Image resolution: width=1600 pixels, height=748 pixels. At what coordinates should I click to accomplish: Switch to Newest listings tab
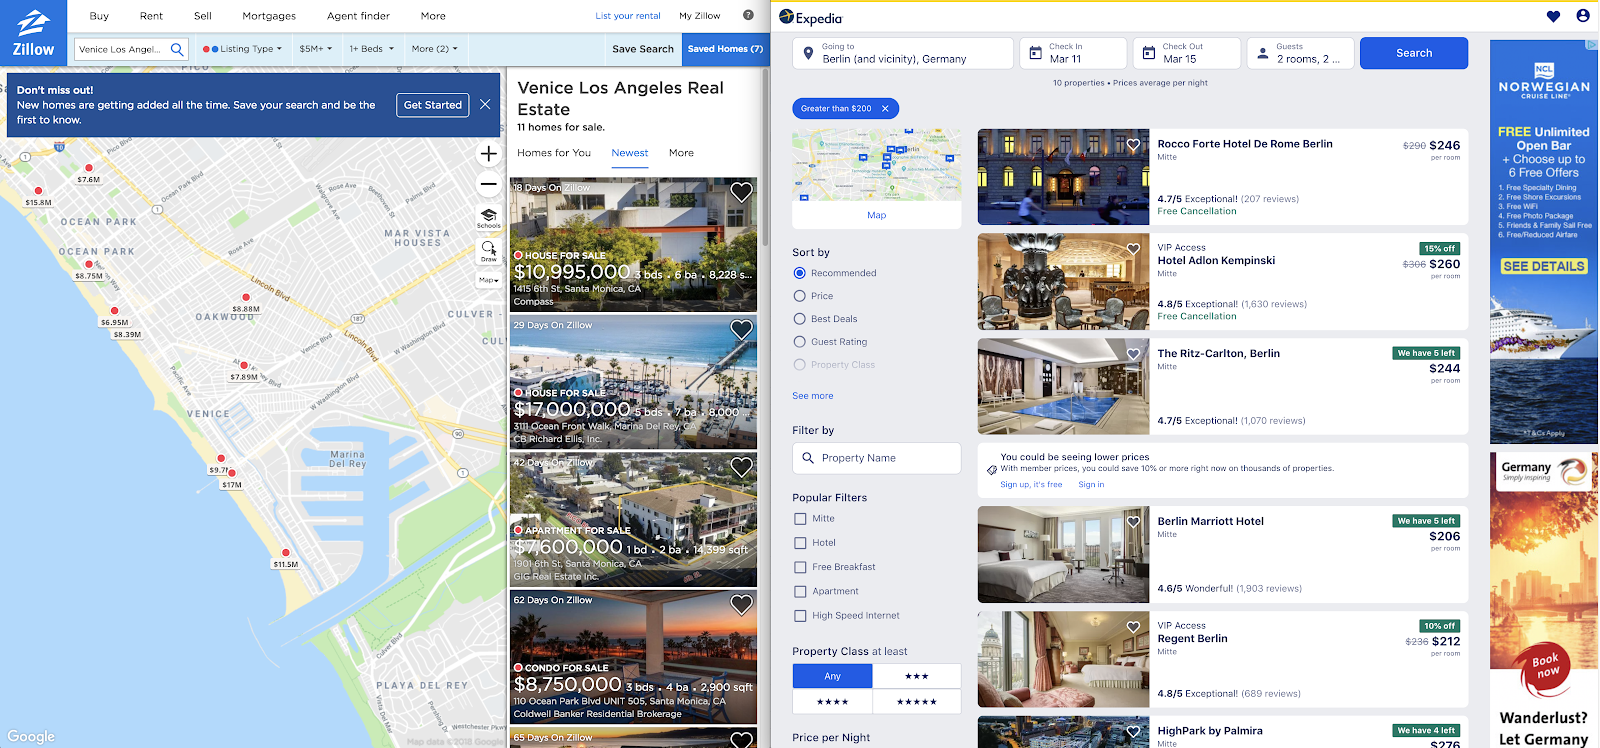point(630,153)
